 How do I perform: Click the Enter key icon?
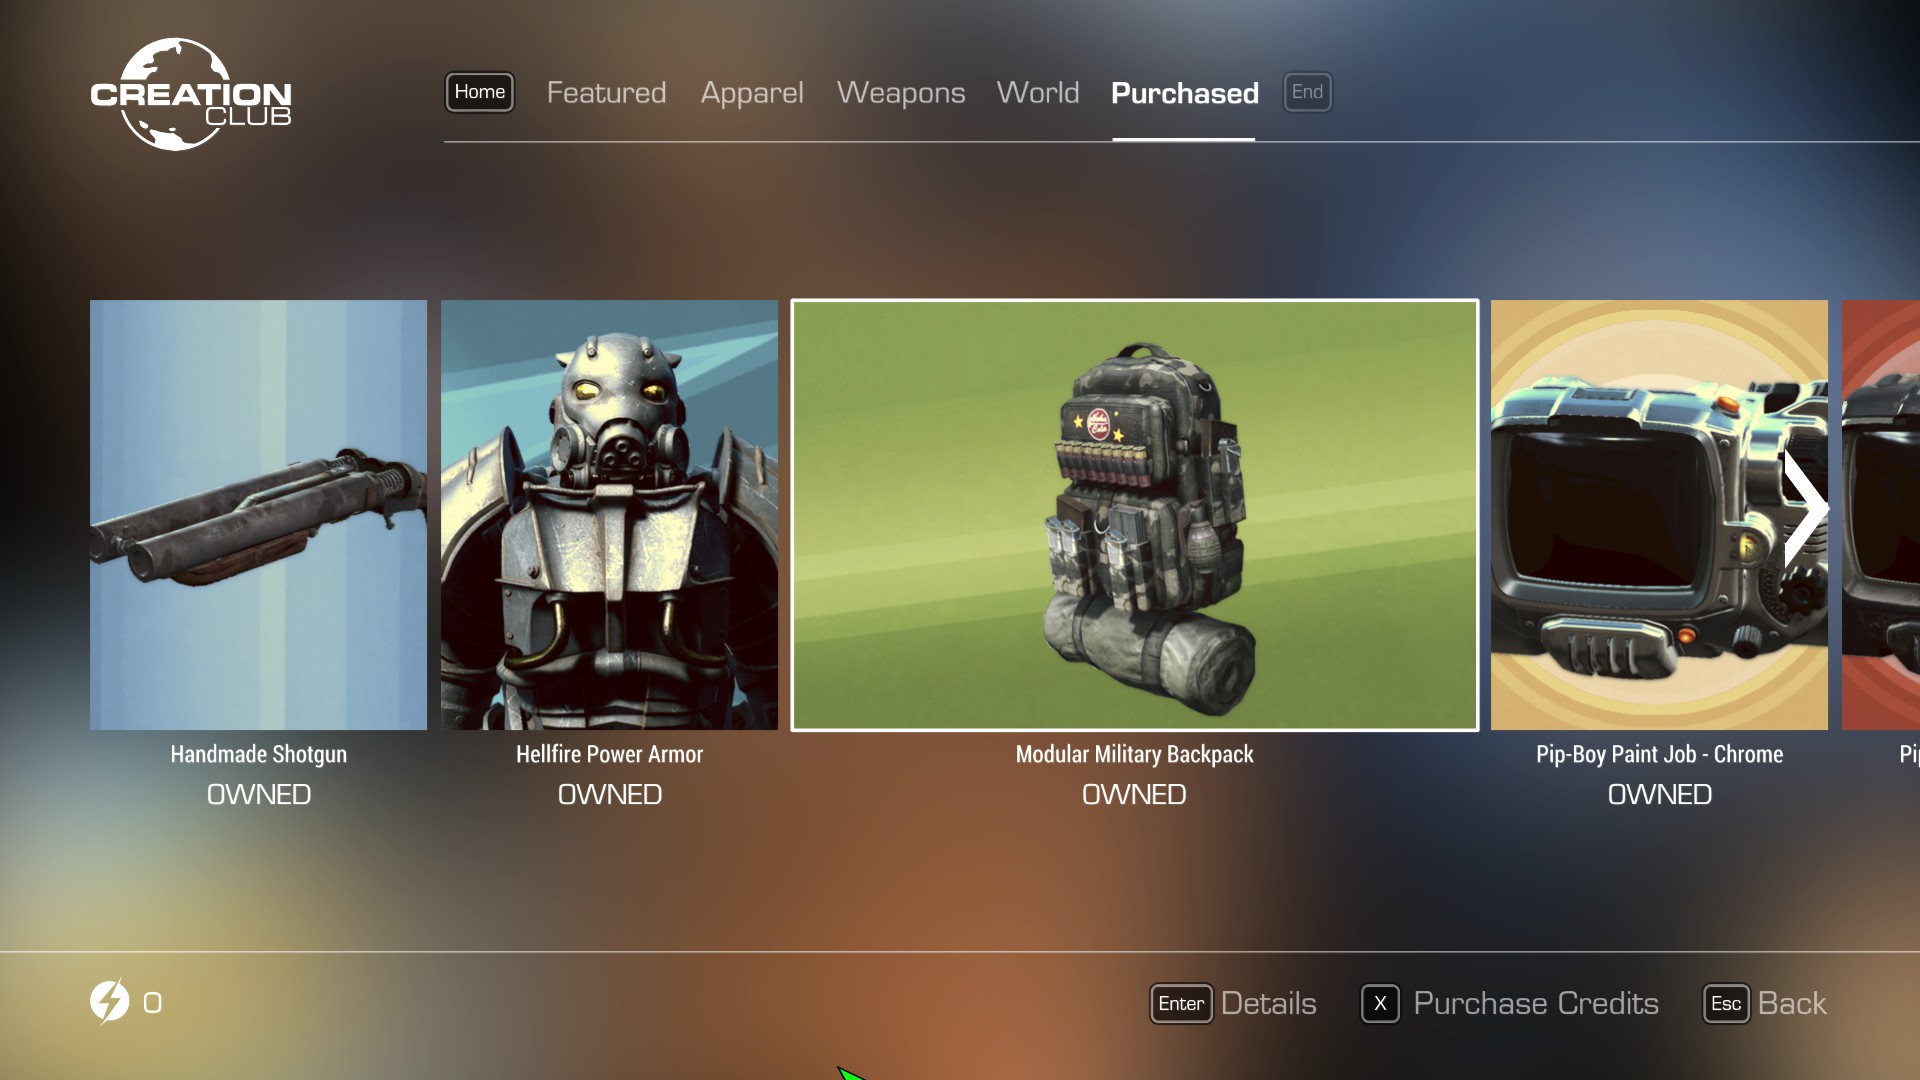(1180, 1003)
